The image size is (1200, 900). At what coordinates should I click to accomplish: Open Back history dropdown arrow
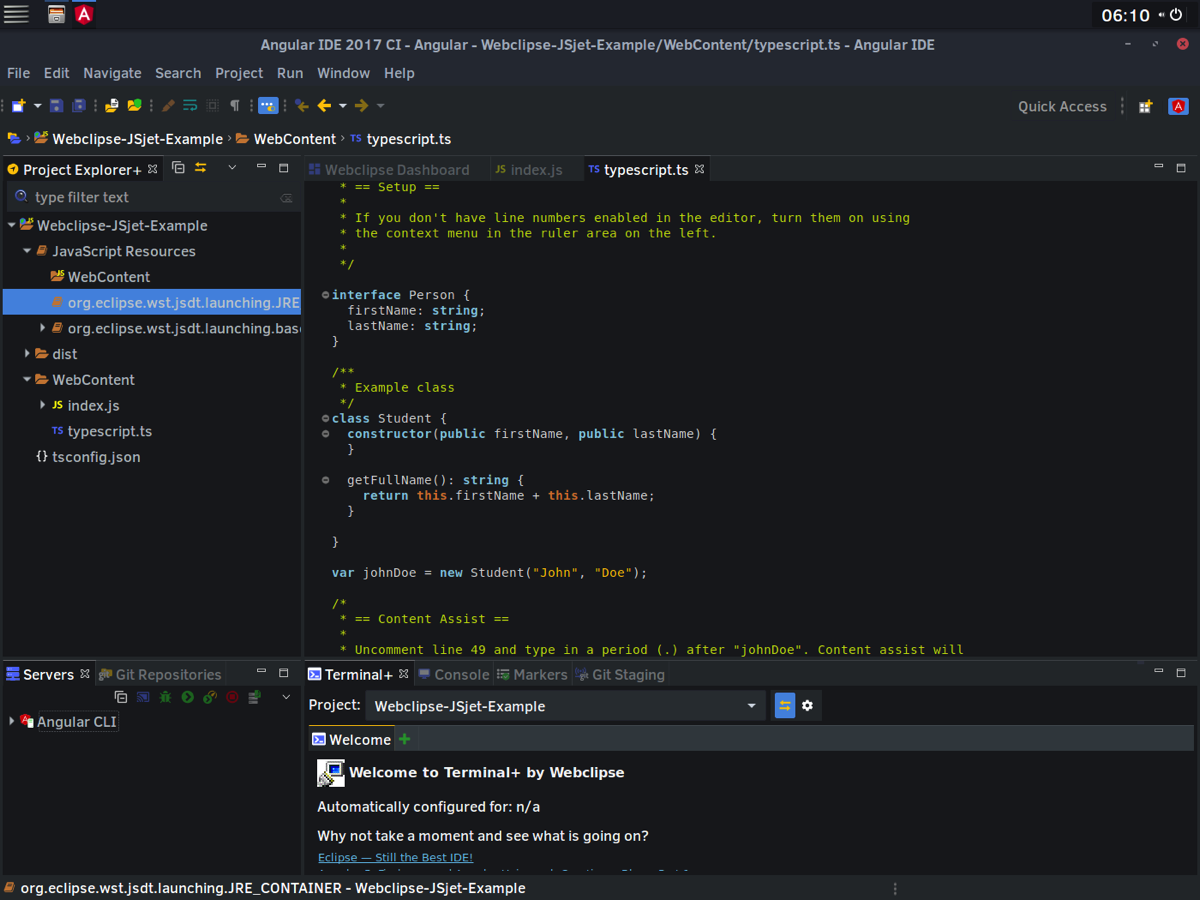click(342, 105)
